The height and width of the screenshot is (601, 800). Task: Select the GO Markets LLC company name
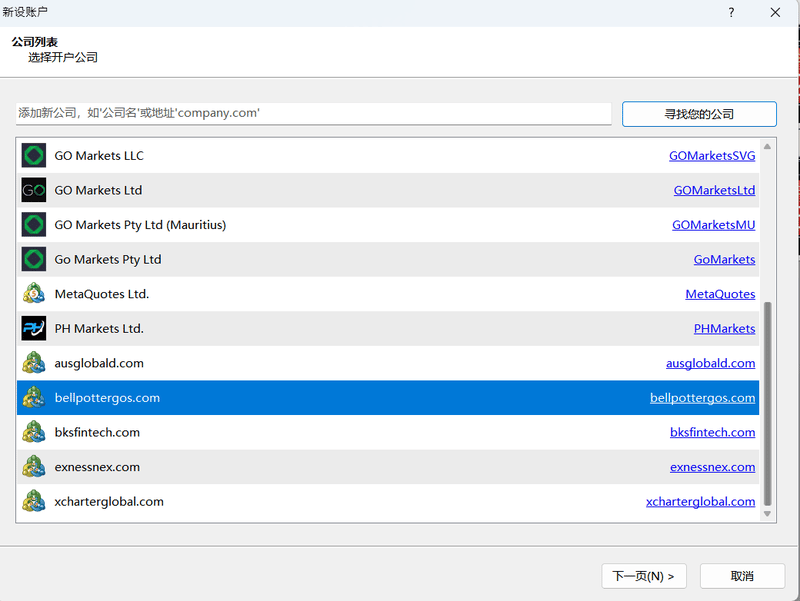click(x=99, y=156)
